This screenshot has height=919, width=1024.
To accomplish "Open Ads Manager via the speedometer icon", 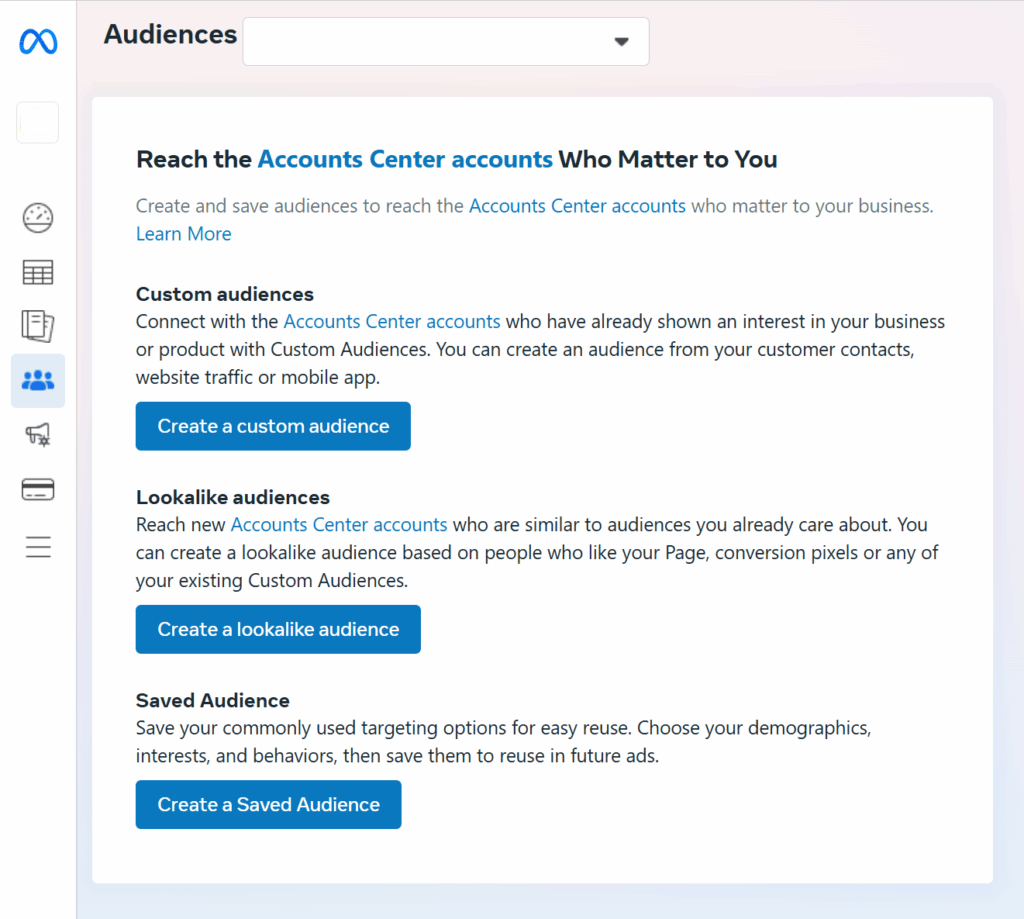I will [37, 217].
